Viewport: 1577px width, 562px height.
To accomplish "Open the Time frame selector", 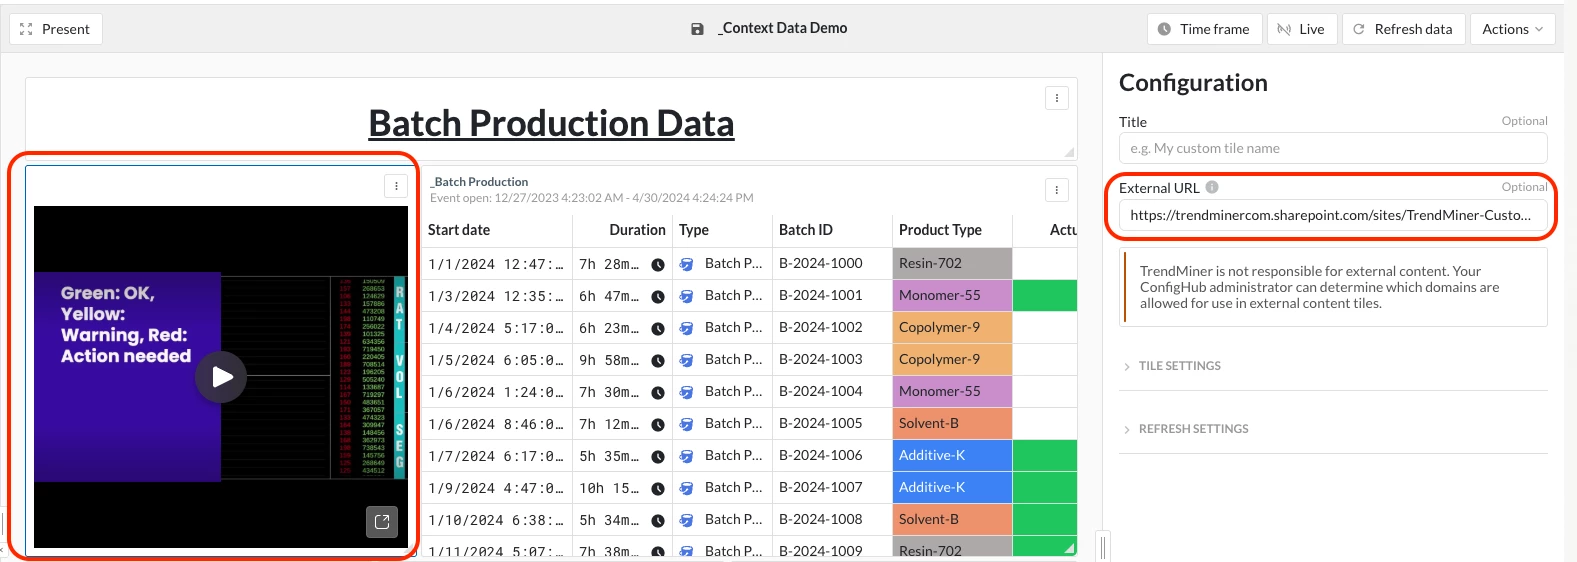I will [1204, 29].
